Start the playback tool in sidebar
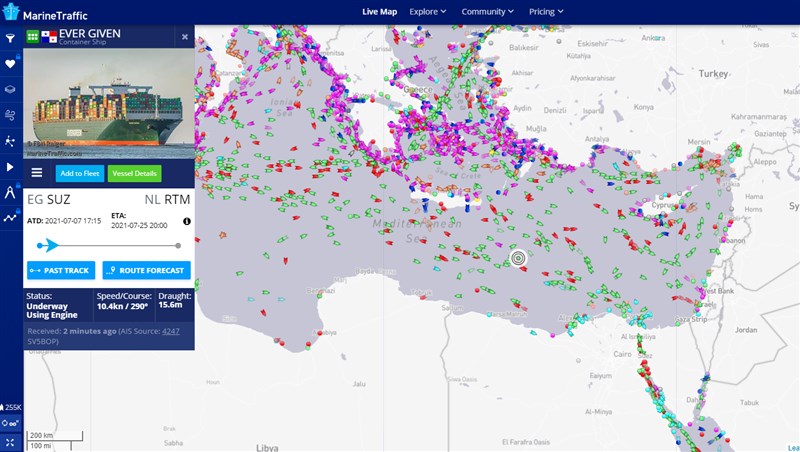The image size is (800, 452). coord(10,167)
